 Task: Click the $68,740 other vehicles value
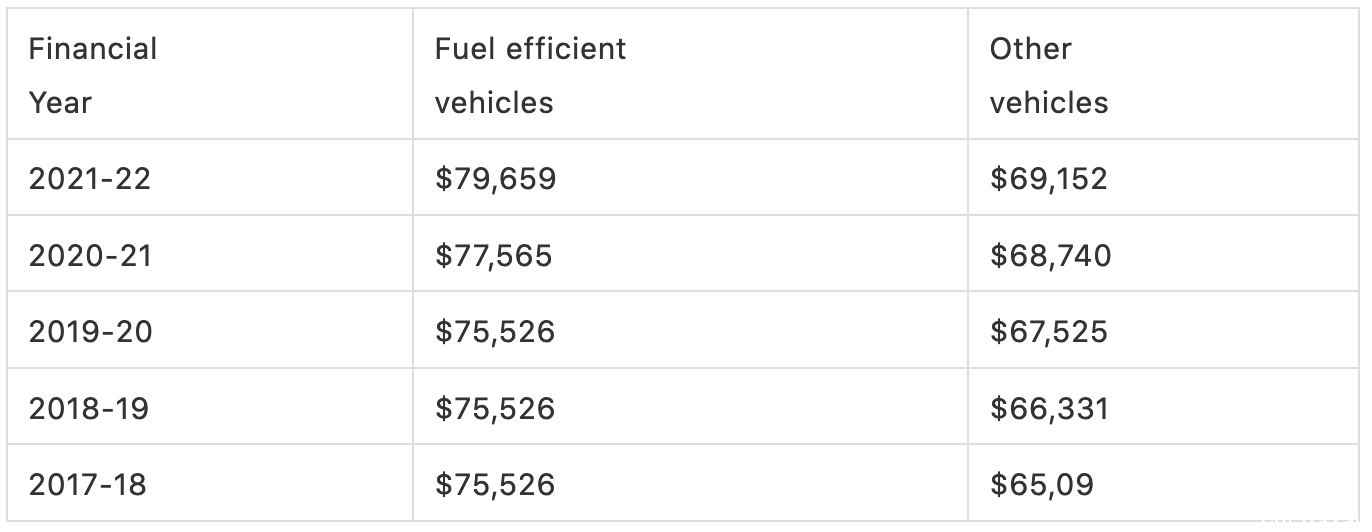pos(1050,255)
